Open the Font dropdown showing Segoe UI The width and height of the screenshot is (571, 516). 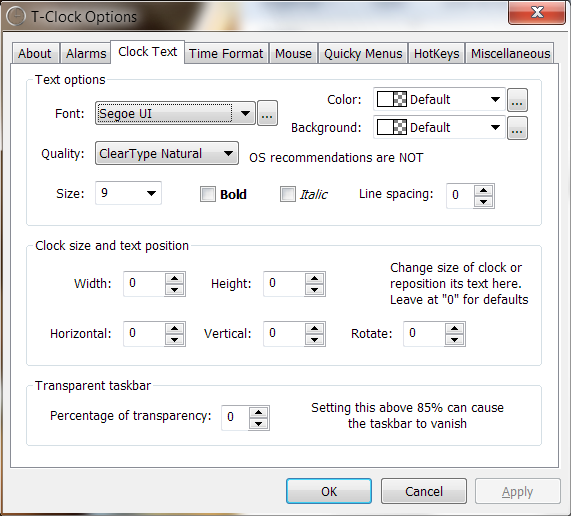tap(175, 113)
